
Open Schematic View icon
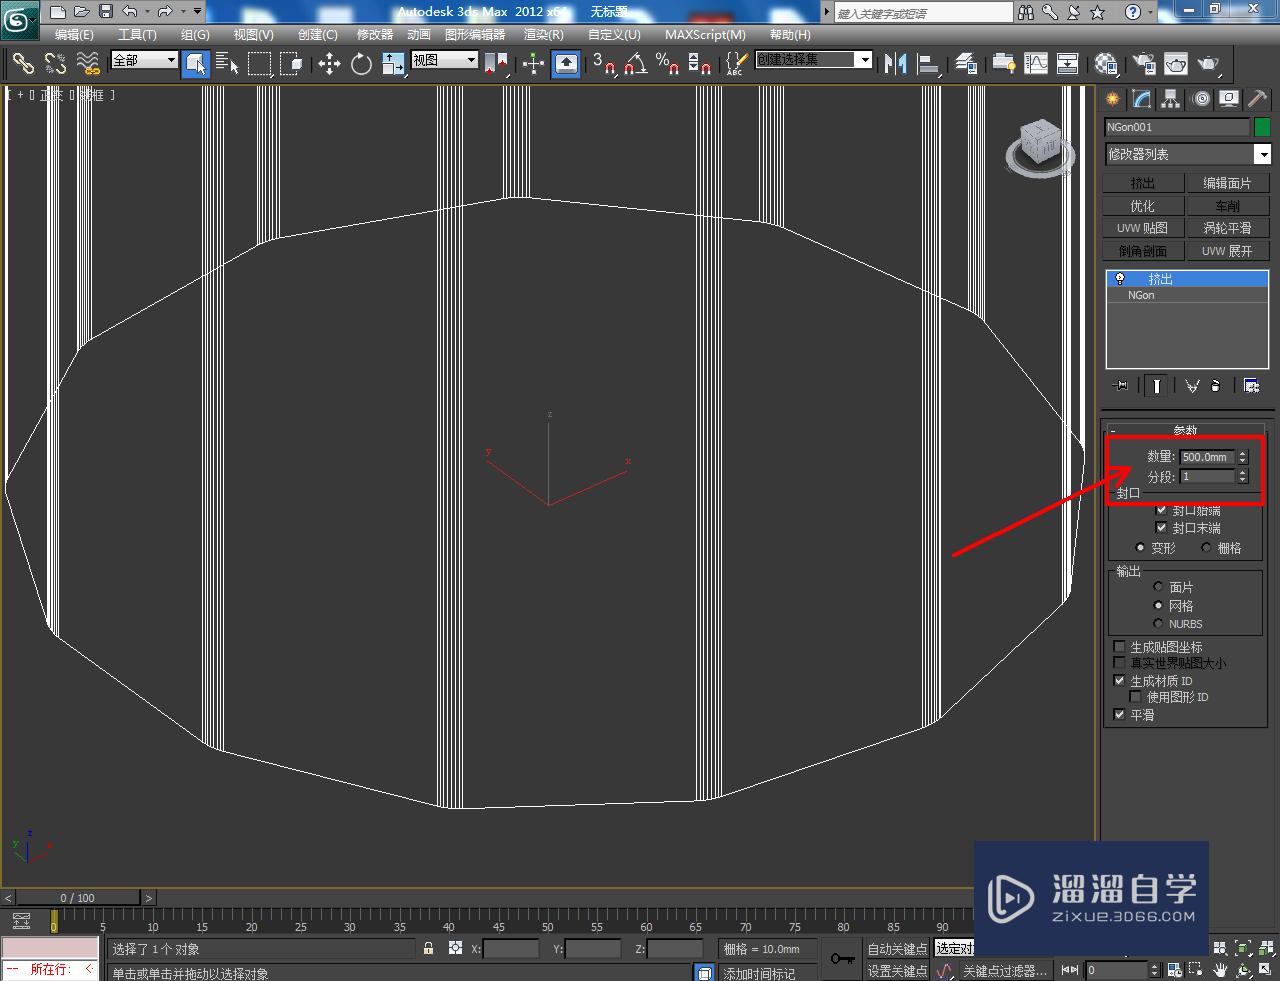pyautogui.click(x=1068, y=64)
